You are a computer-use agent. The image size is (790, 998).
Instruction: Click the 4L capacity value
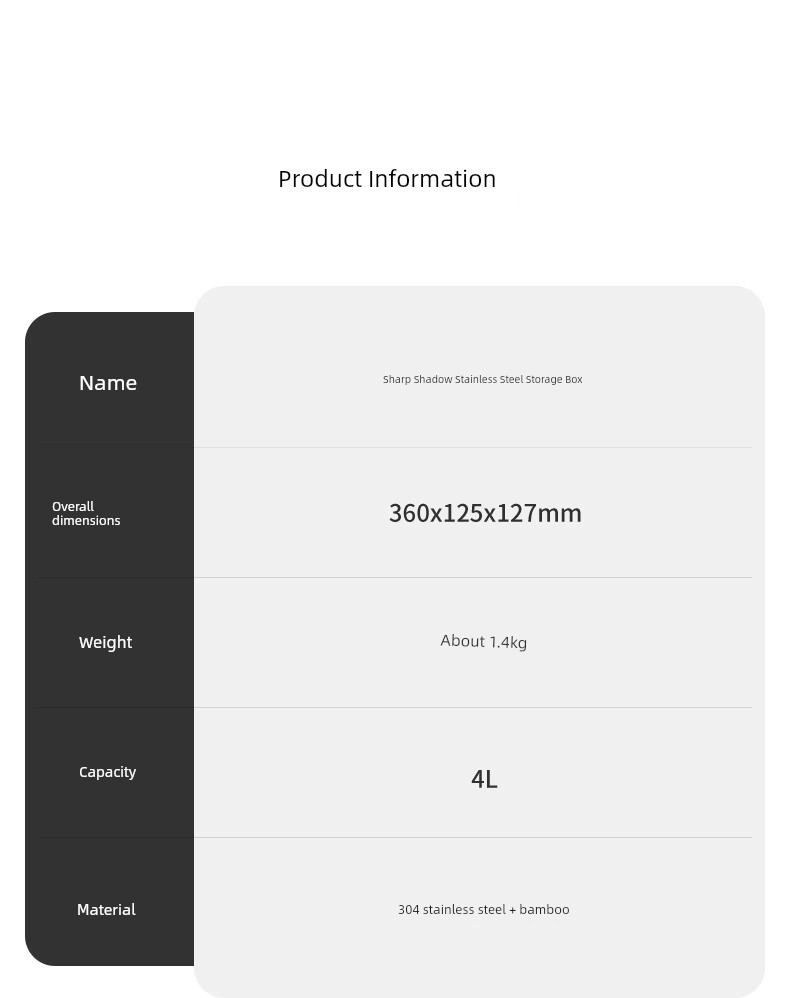[x=484, y=779]
